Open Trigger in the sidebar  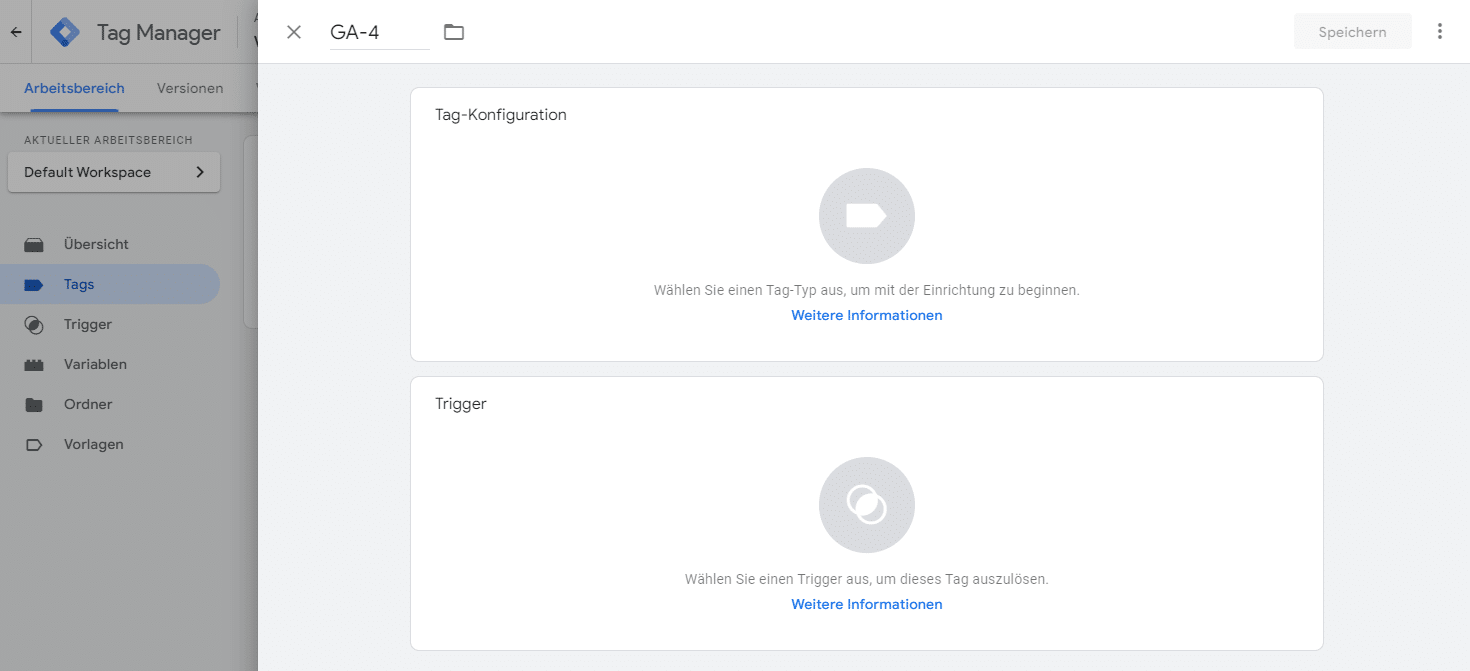coord(110,324)
